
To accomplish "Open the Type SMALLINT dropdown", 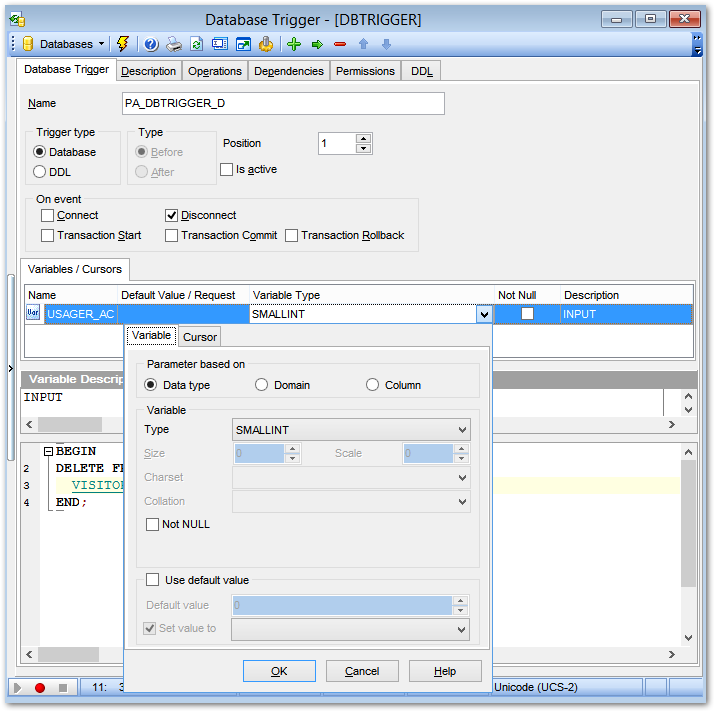I will coord(461,430).
